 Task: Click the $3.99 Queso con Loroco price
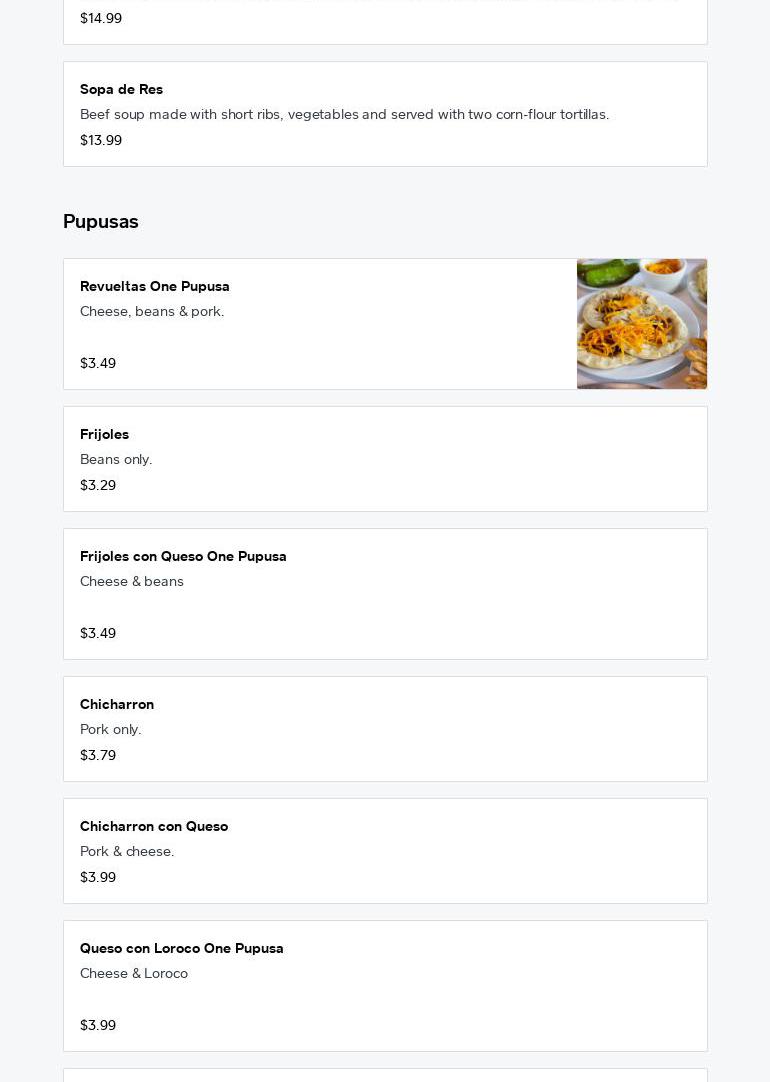pos(98,1026)
